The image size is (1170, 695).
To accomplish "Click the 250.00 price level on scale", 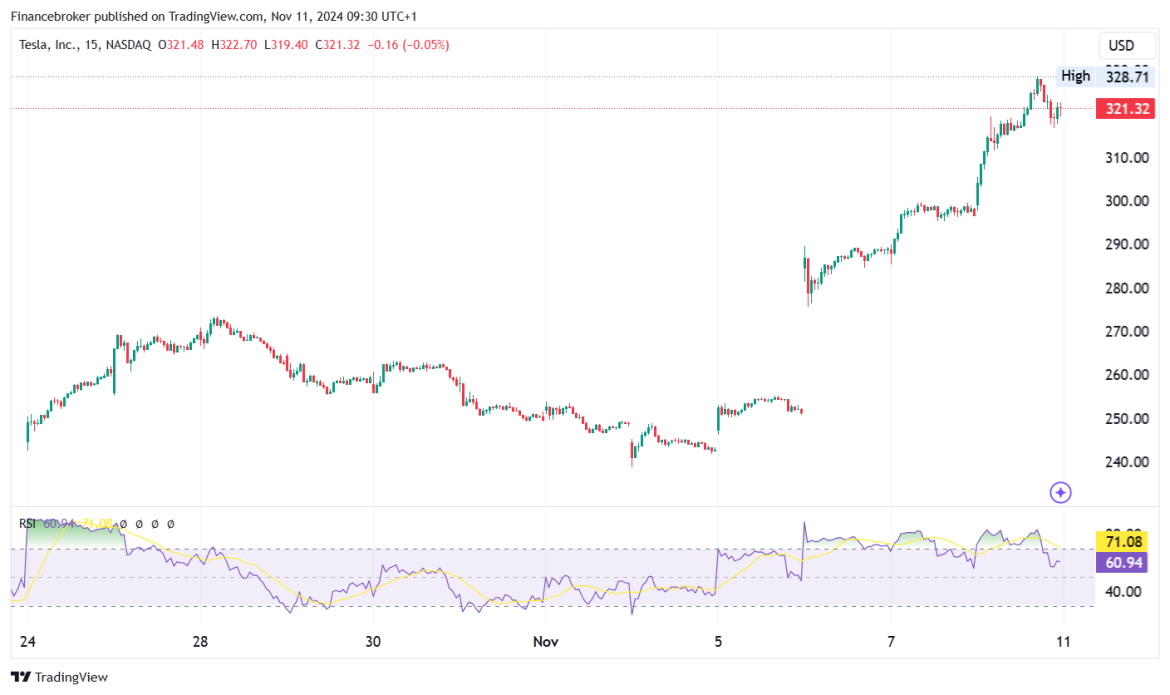I will [1127, 419].
